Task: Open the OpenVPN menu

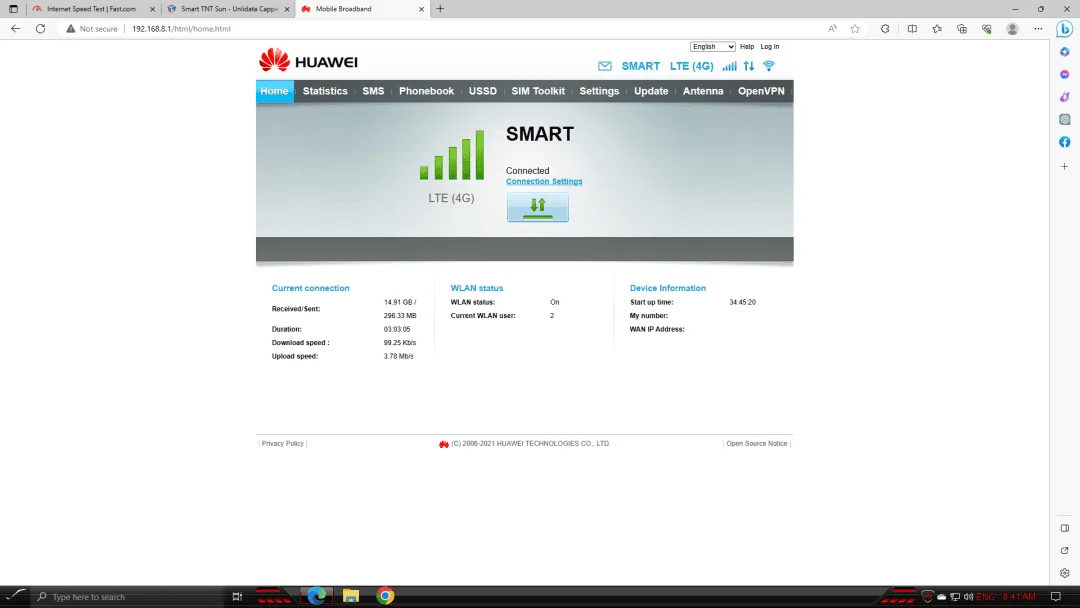Action: tap(761, 91)
